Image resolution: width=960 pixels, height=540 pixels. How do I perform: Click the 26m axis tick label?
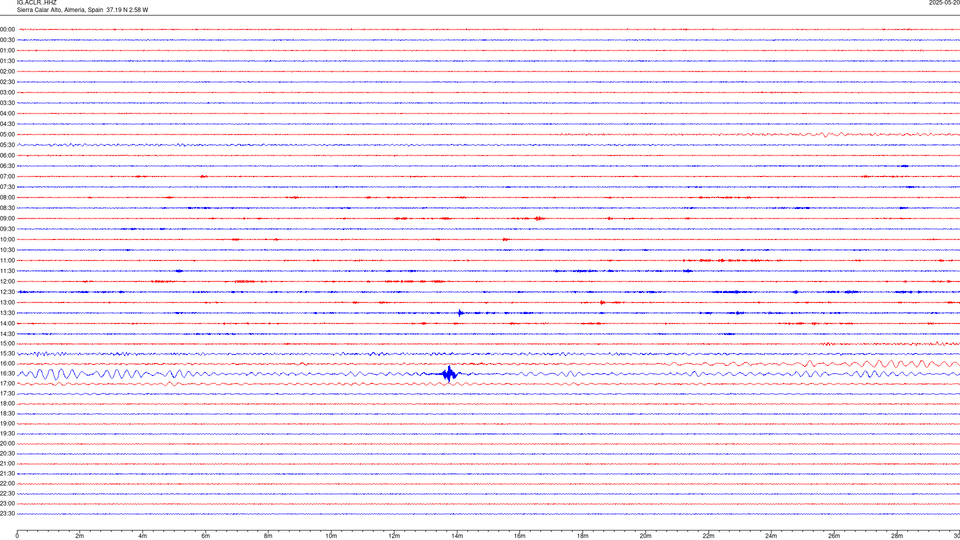point(834,536)
